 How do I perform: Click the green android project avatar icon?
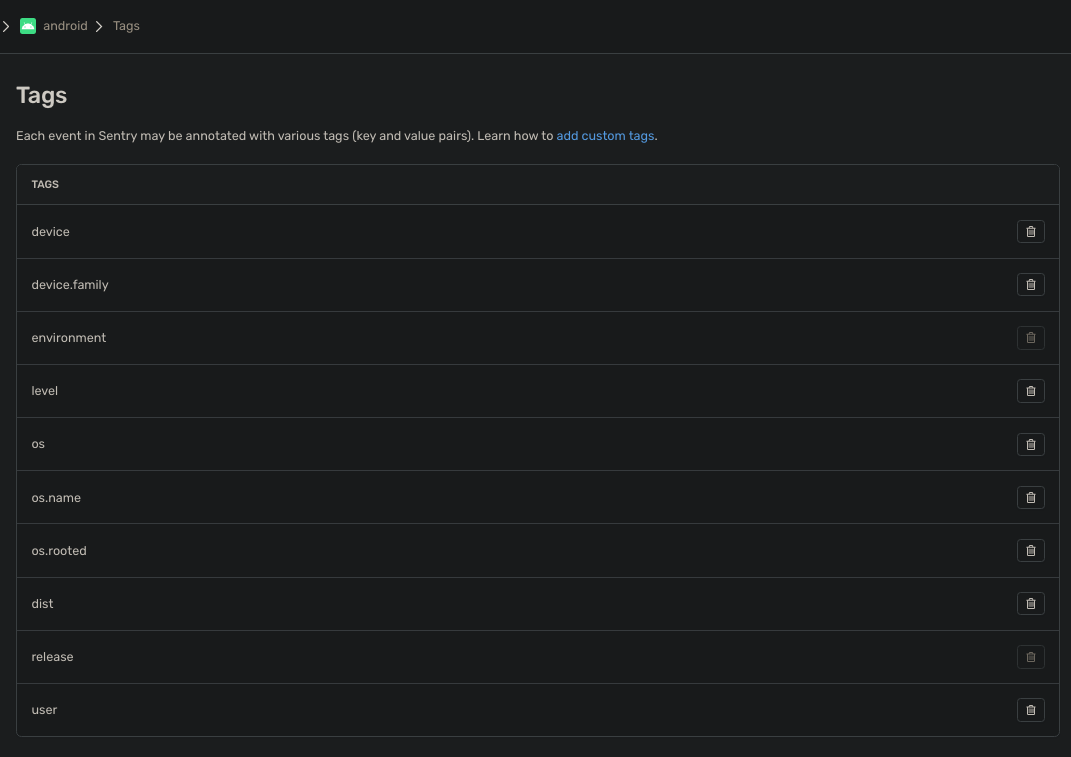click(30, 25)
